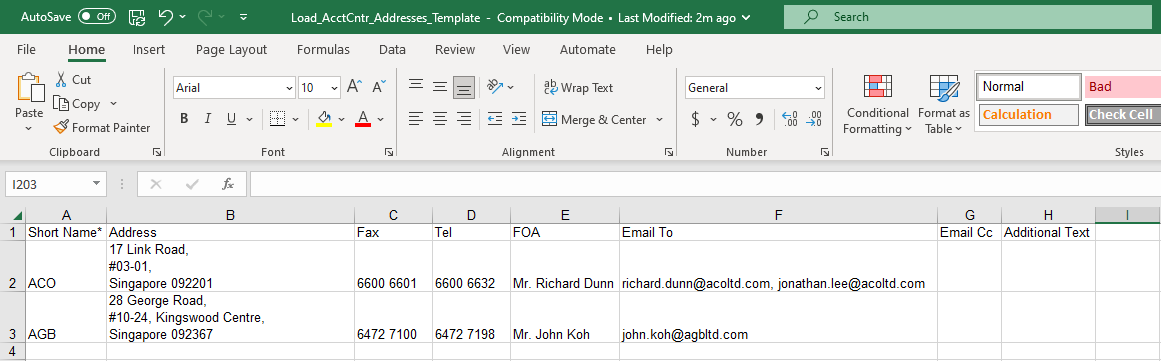Open Merge & Center dropdown arrow

tap(659, 119)
